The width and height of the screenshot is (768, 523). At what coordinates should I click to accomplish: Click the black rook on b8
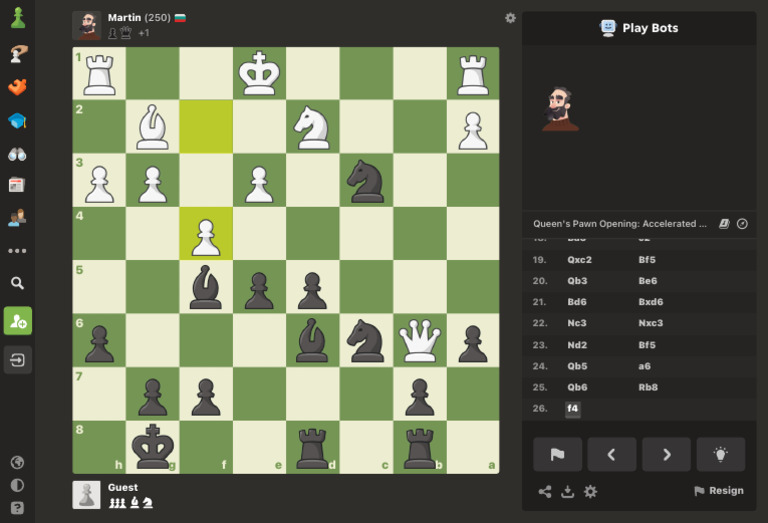tap(420, 447)
